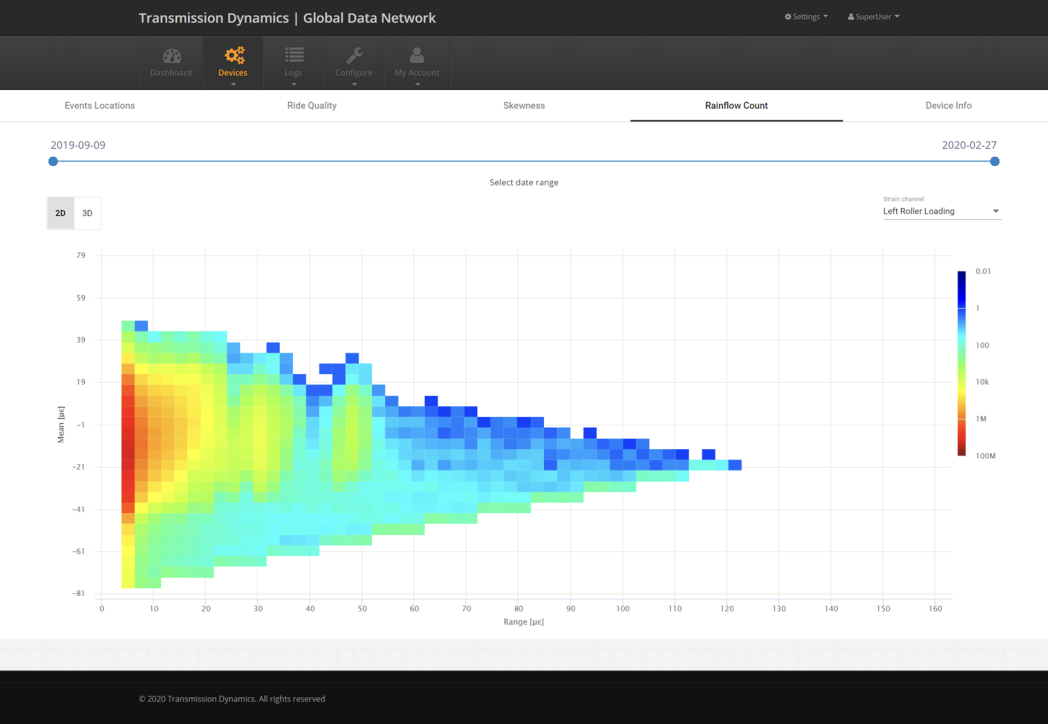Open the Strain channel selector
1048x724 pixels.
click(x=940, y=211)
